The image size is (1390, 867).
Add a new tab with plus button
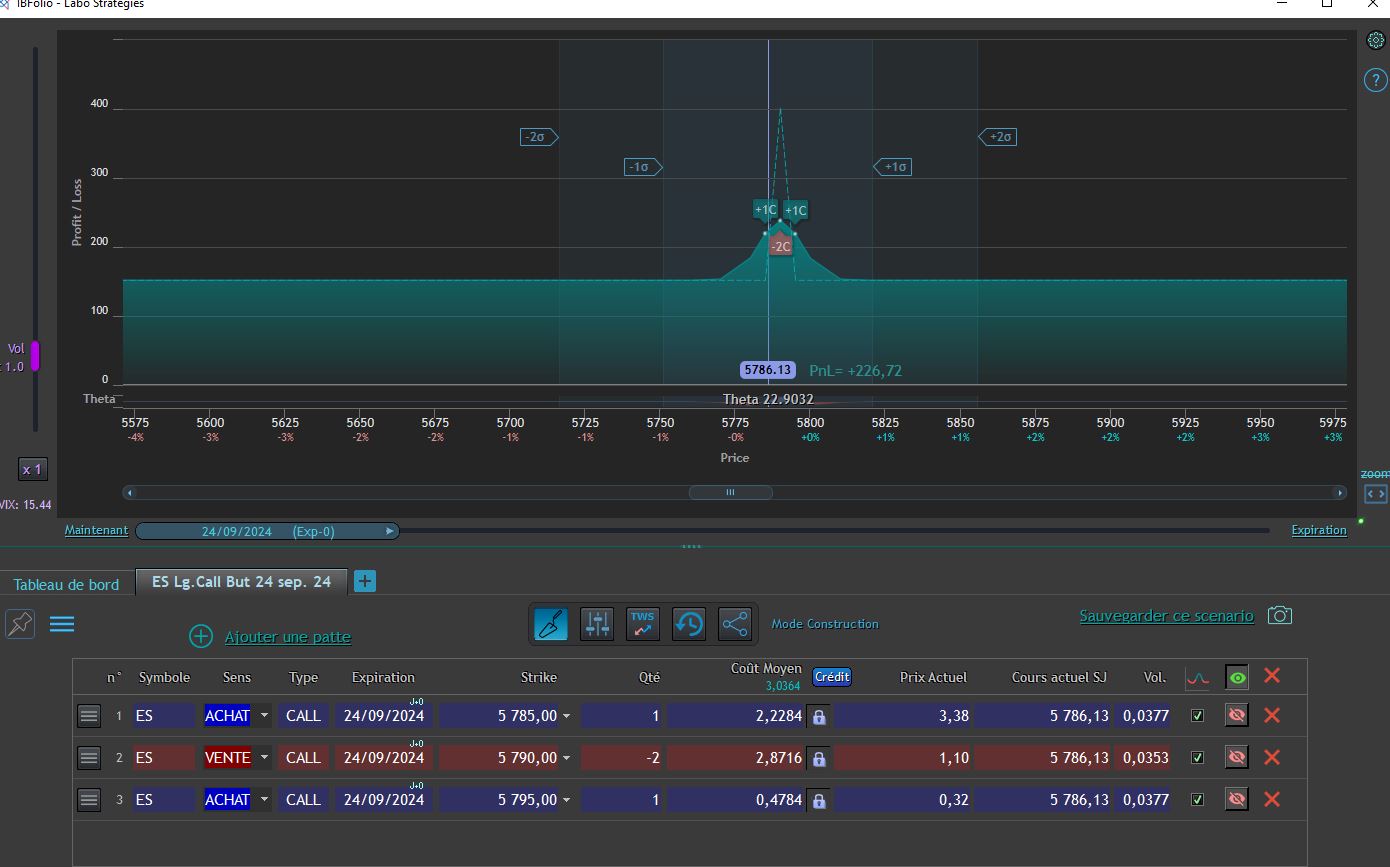click(x=365, y=581)
